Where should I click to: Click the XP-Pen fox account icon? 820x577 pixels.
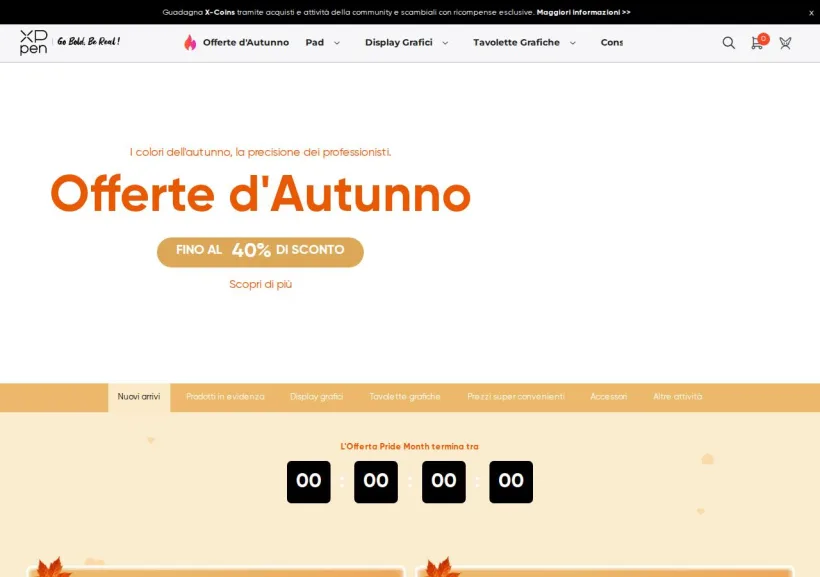click(785, 43)
